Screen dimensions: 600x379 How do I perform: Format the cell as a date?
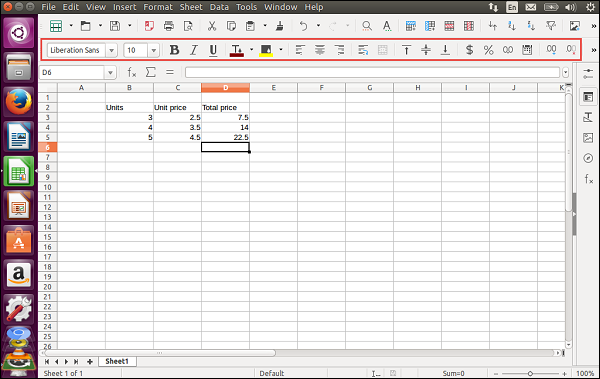point(527,50)
